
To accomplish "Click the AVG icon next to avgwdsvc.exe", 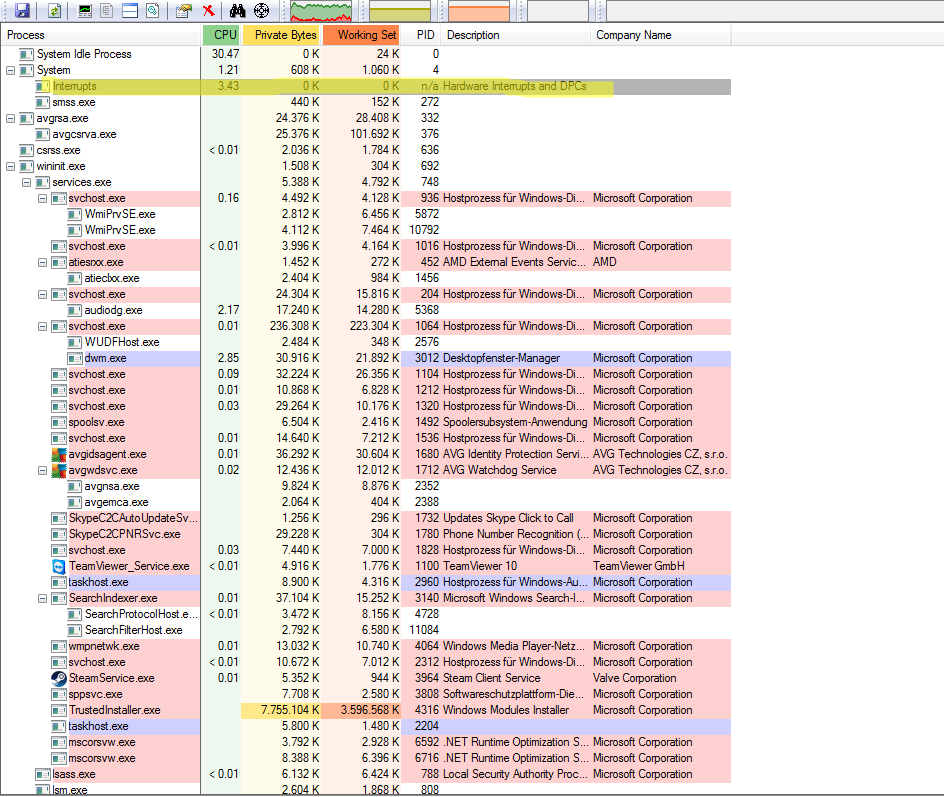I will pos(59,470).
